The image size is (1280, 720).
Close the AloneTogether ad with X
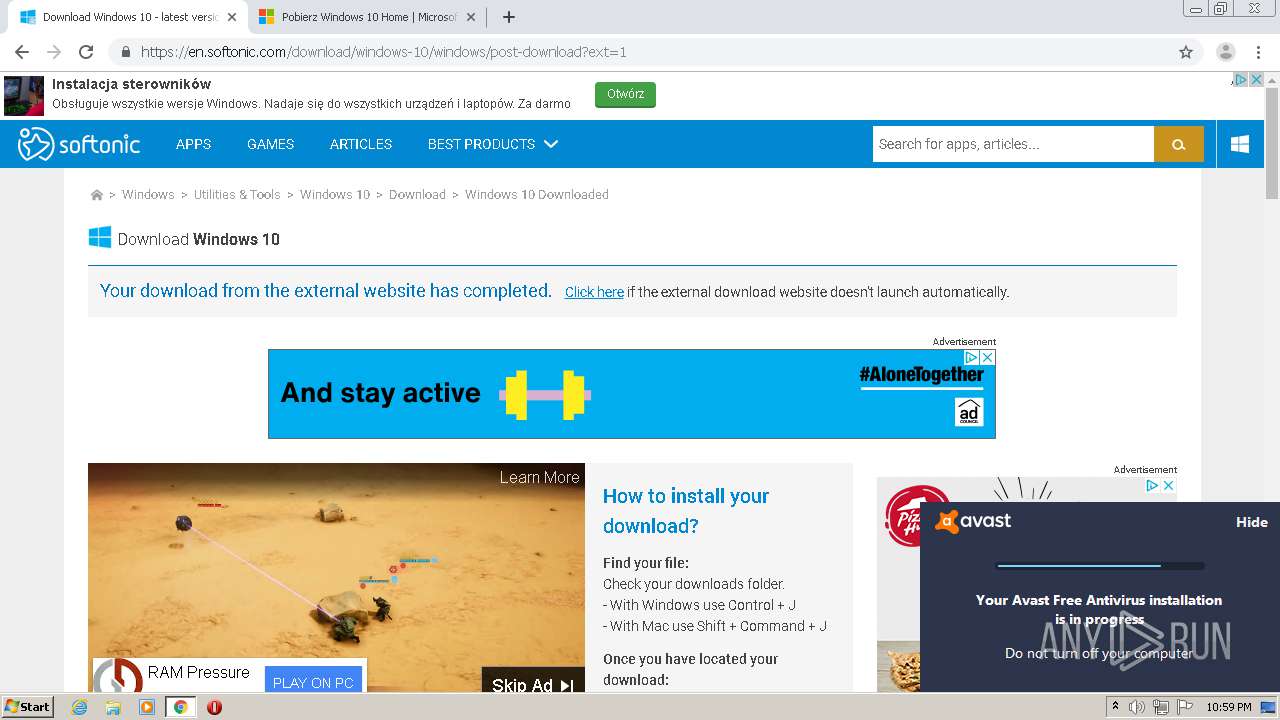pyautogui.click(x=987, y=357)
